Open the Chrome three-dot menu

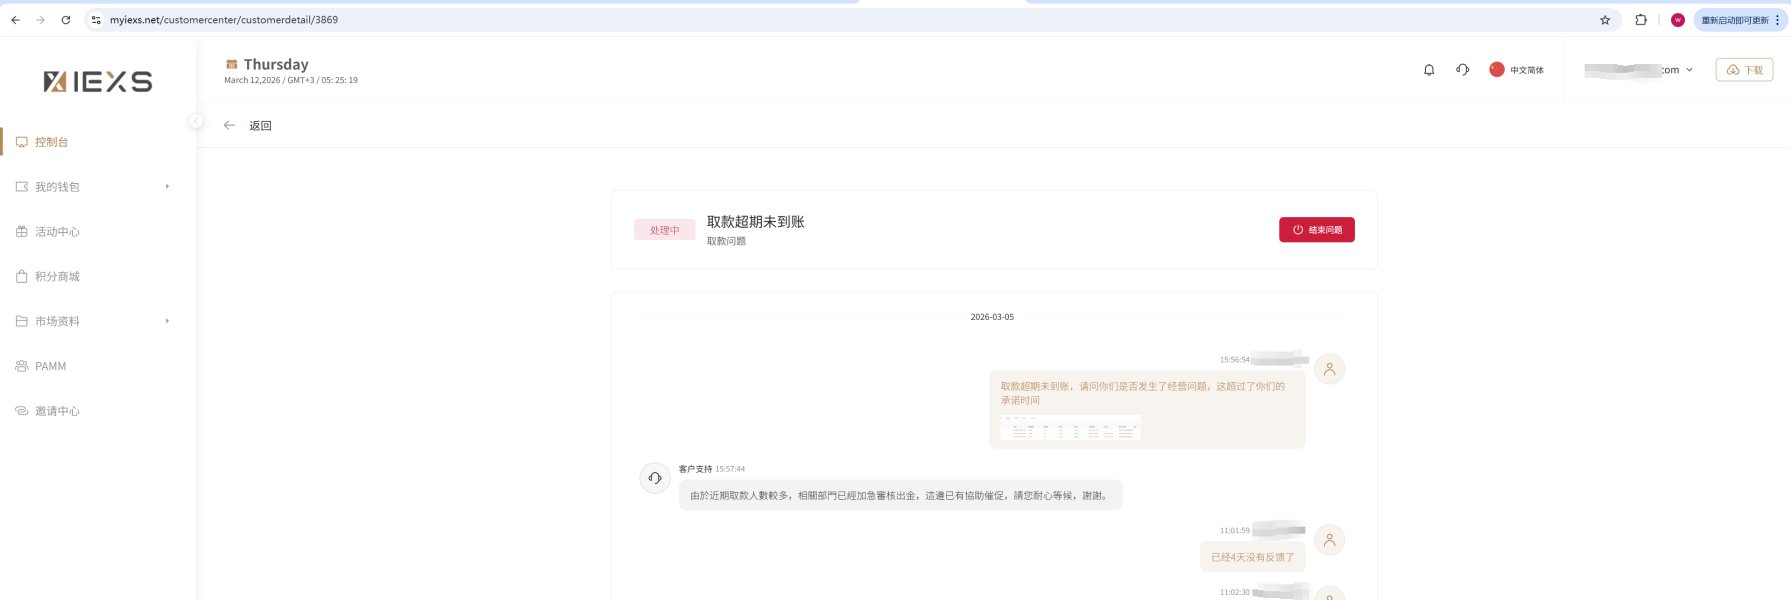(1777, 20)
